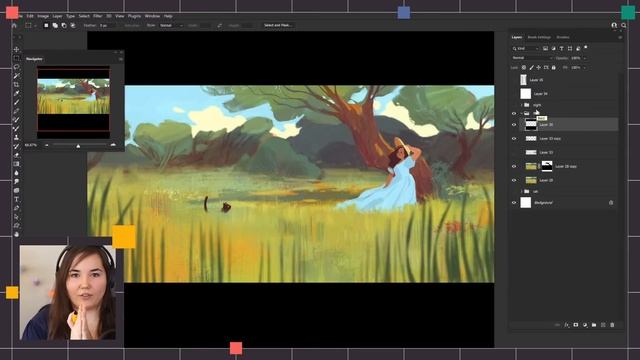Open the Navigator panel menu
This screenshot has width=640, height=360.
[120, 59]
